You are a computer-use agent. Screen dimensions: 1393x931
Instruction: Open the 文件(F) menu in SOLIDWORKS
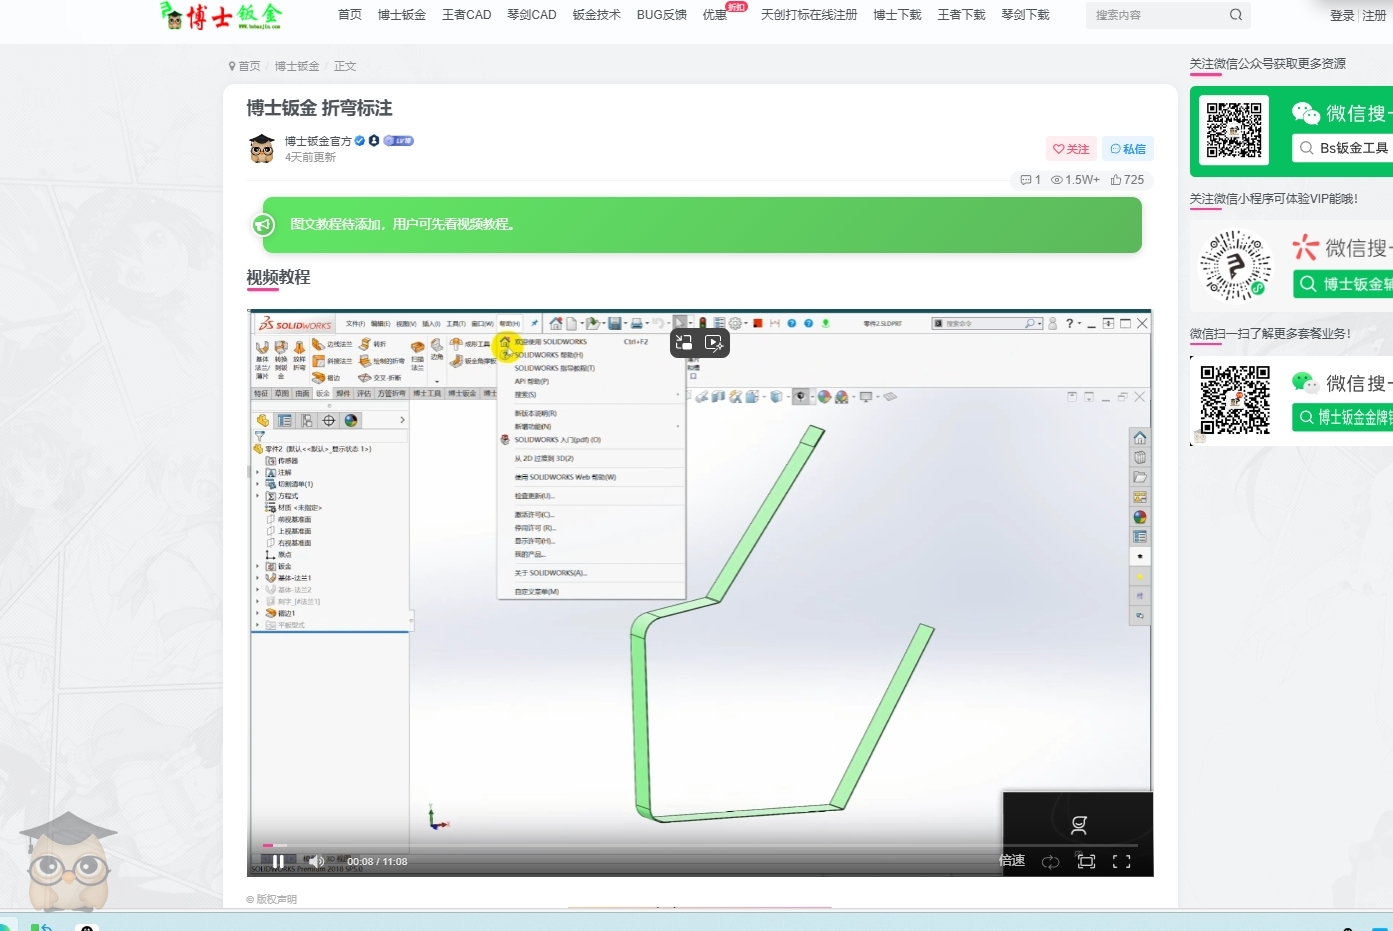pos(356,324)
